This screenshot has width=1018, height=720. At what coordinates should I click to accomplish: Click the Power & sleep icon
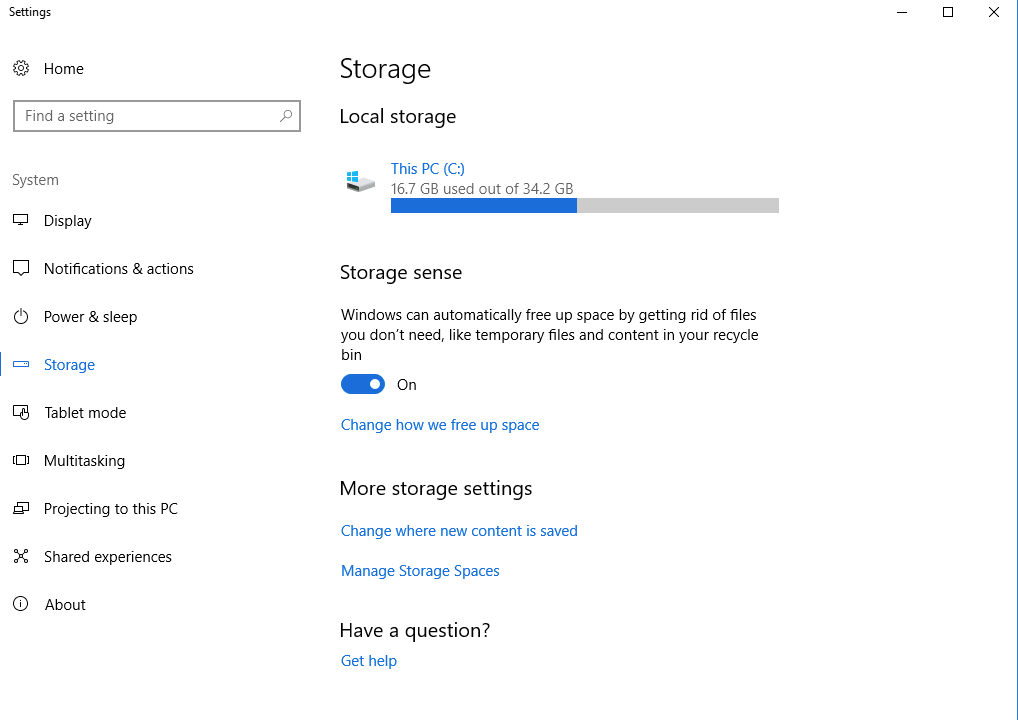(x=21, y=316)
